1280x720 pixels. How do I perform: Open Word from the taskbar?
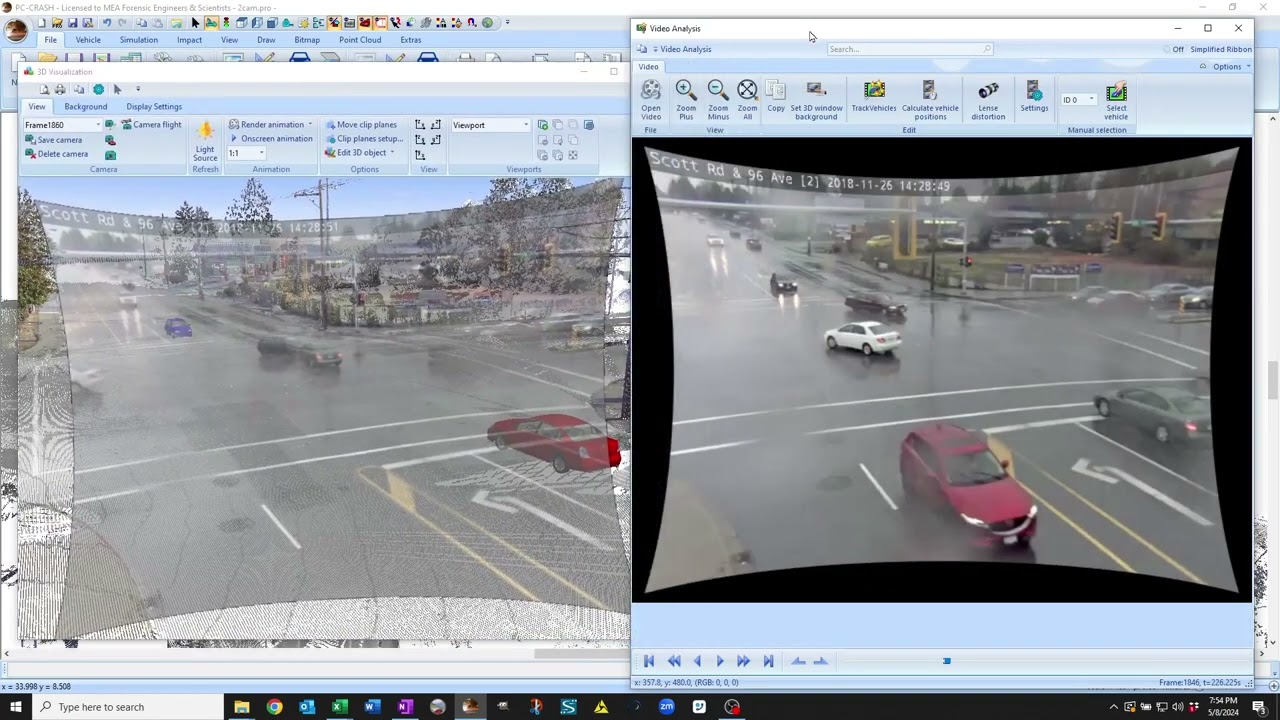click(x=372, y=707)
